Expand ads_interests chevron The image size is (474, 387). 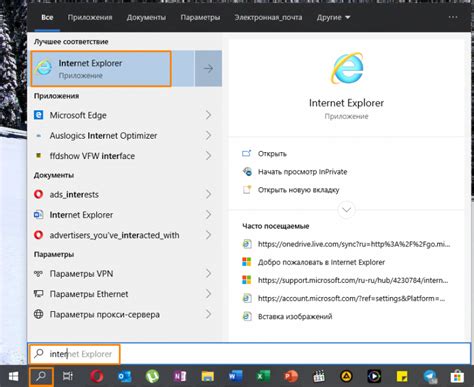pos(208,194)
